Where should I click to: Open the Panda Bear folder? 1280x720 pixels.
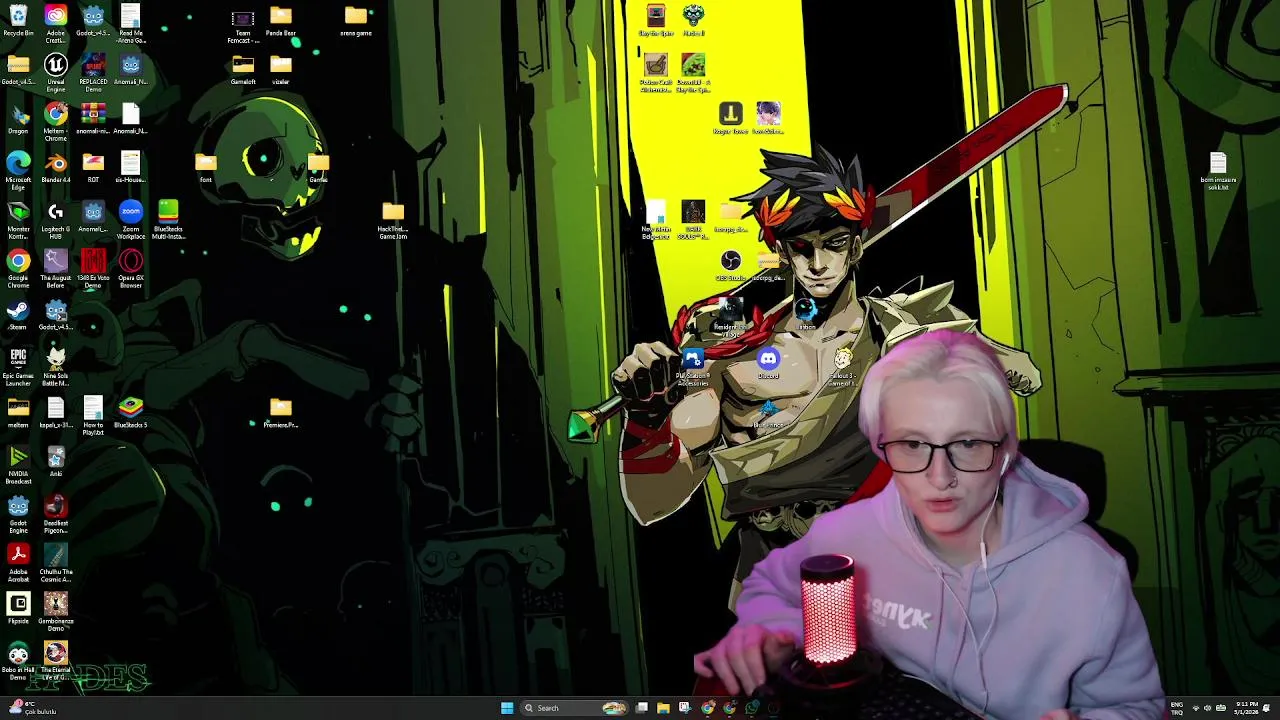(281, 20)
